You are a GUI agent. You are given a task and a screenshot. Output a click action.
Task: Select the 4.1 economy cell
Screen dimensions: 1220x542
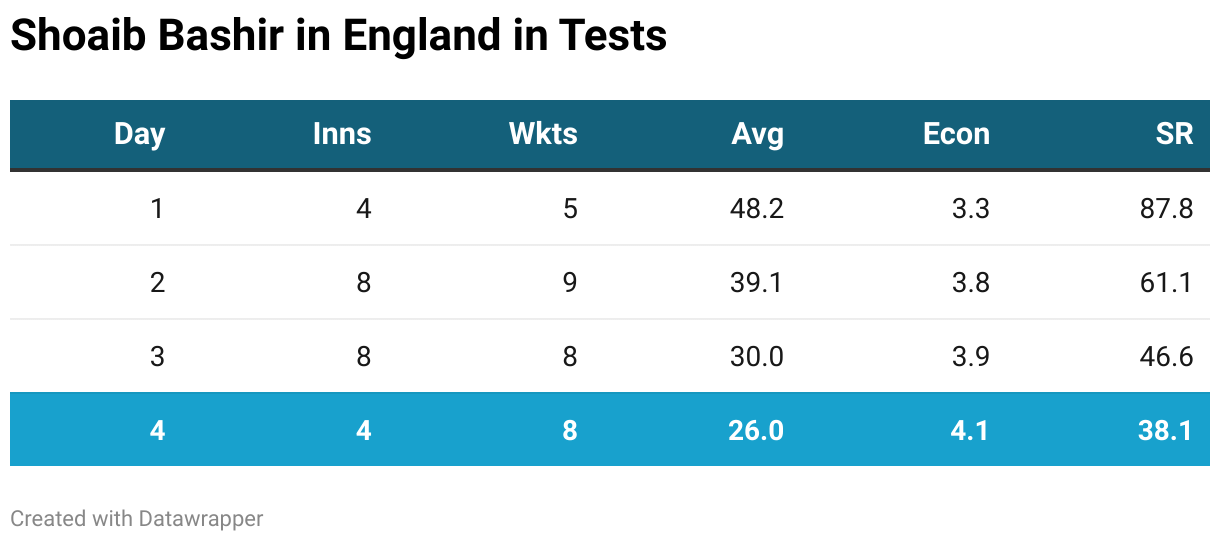click(x=970, y=430)
